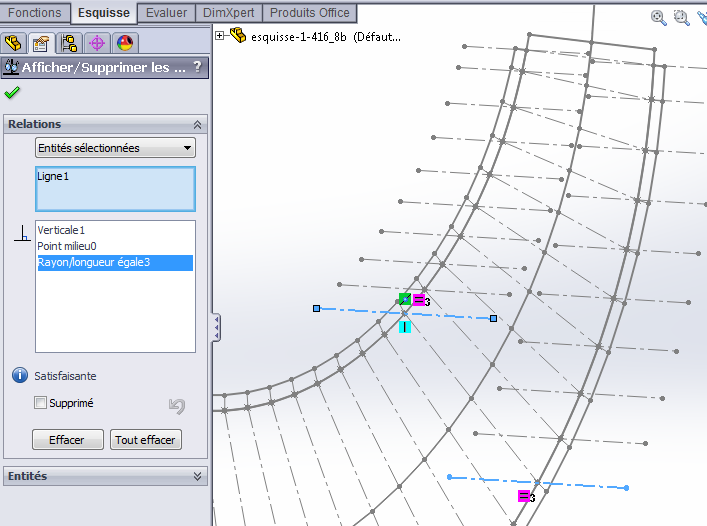
Task: Click the perpendicular relation icon beside list
Action: (22, 233)
